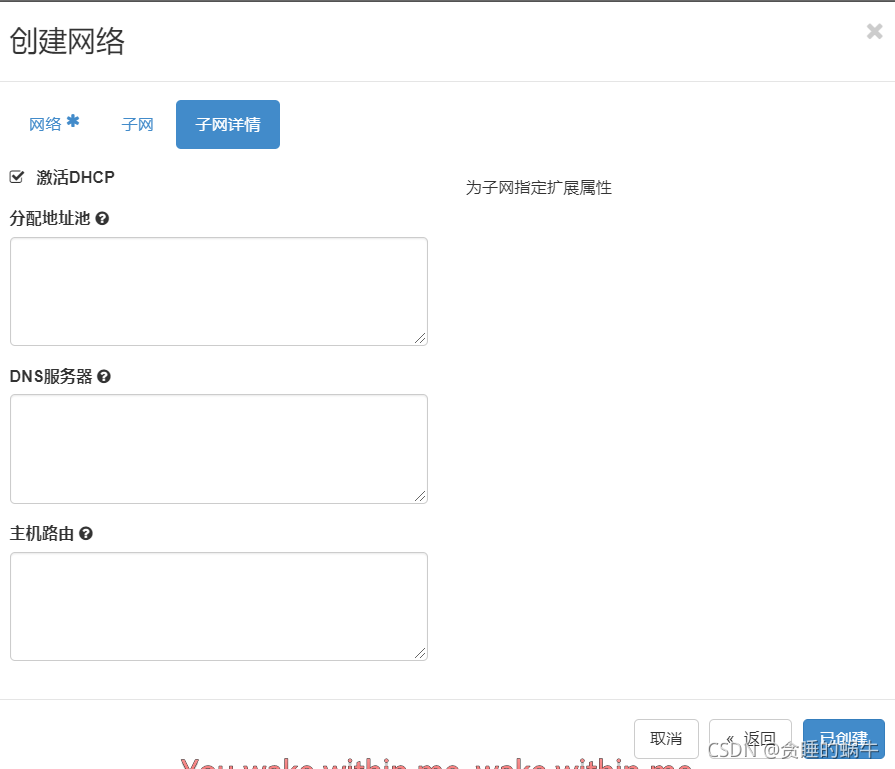Go back with the 返回 button
This screenshot has height=769, width=895.
(750, 739)
